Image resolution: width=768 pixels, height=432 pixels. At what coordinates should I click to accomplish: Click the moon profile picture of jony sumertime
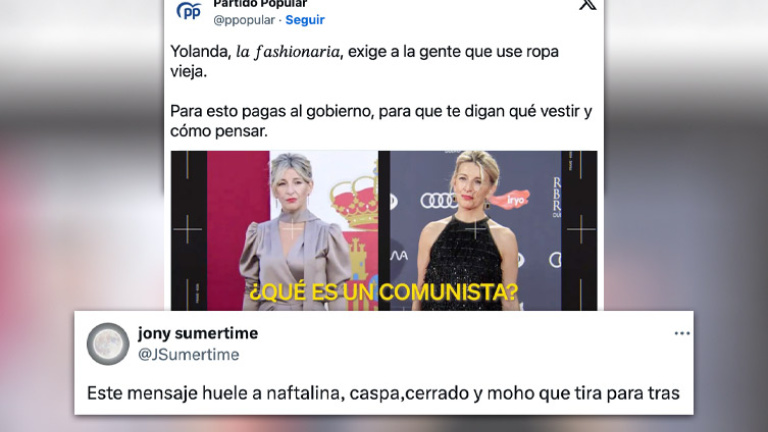tap(108, 344)
